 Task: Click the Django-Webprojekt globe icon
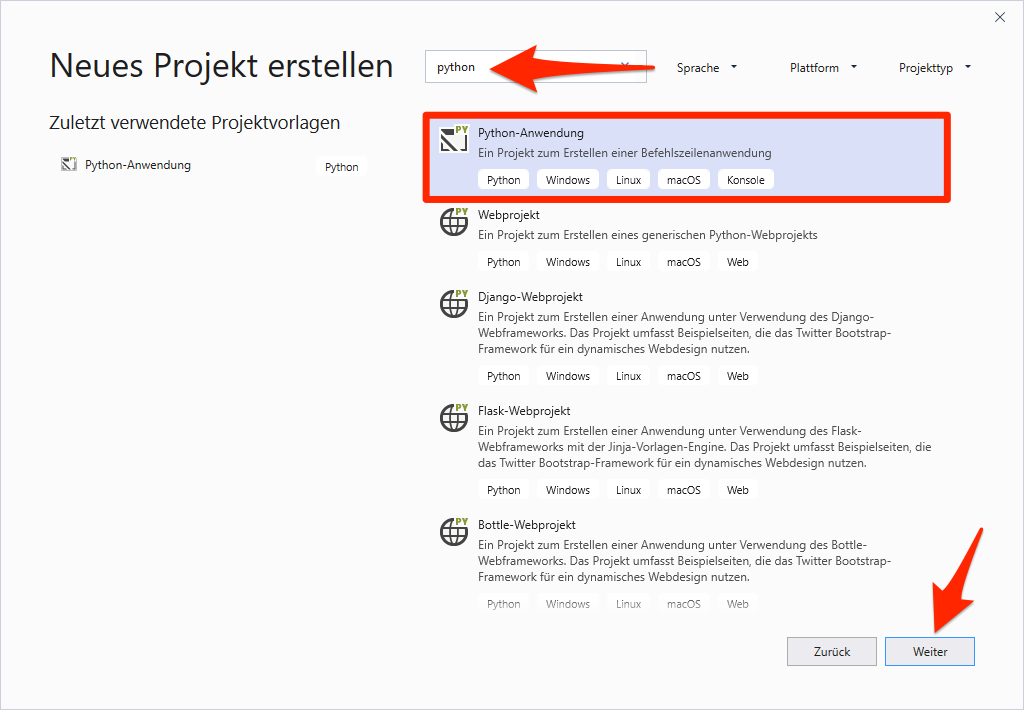(454, 304)
